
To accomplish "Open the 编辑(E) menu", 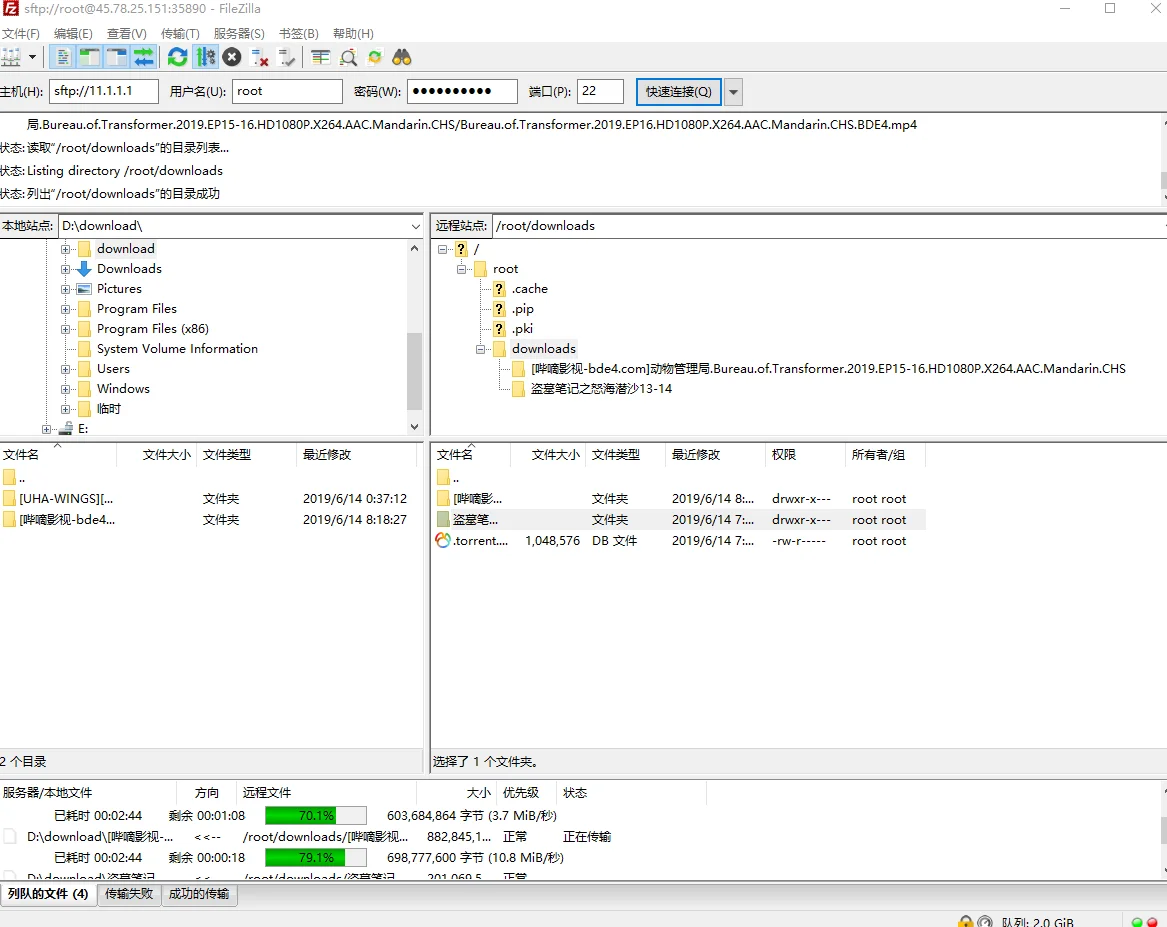I will point(73,33).
